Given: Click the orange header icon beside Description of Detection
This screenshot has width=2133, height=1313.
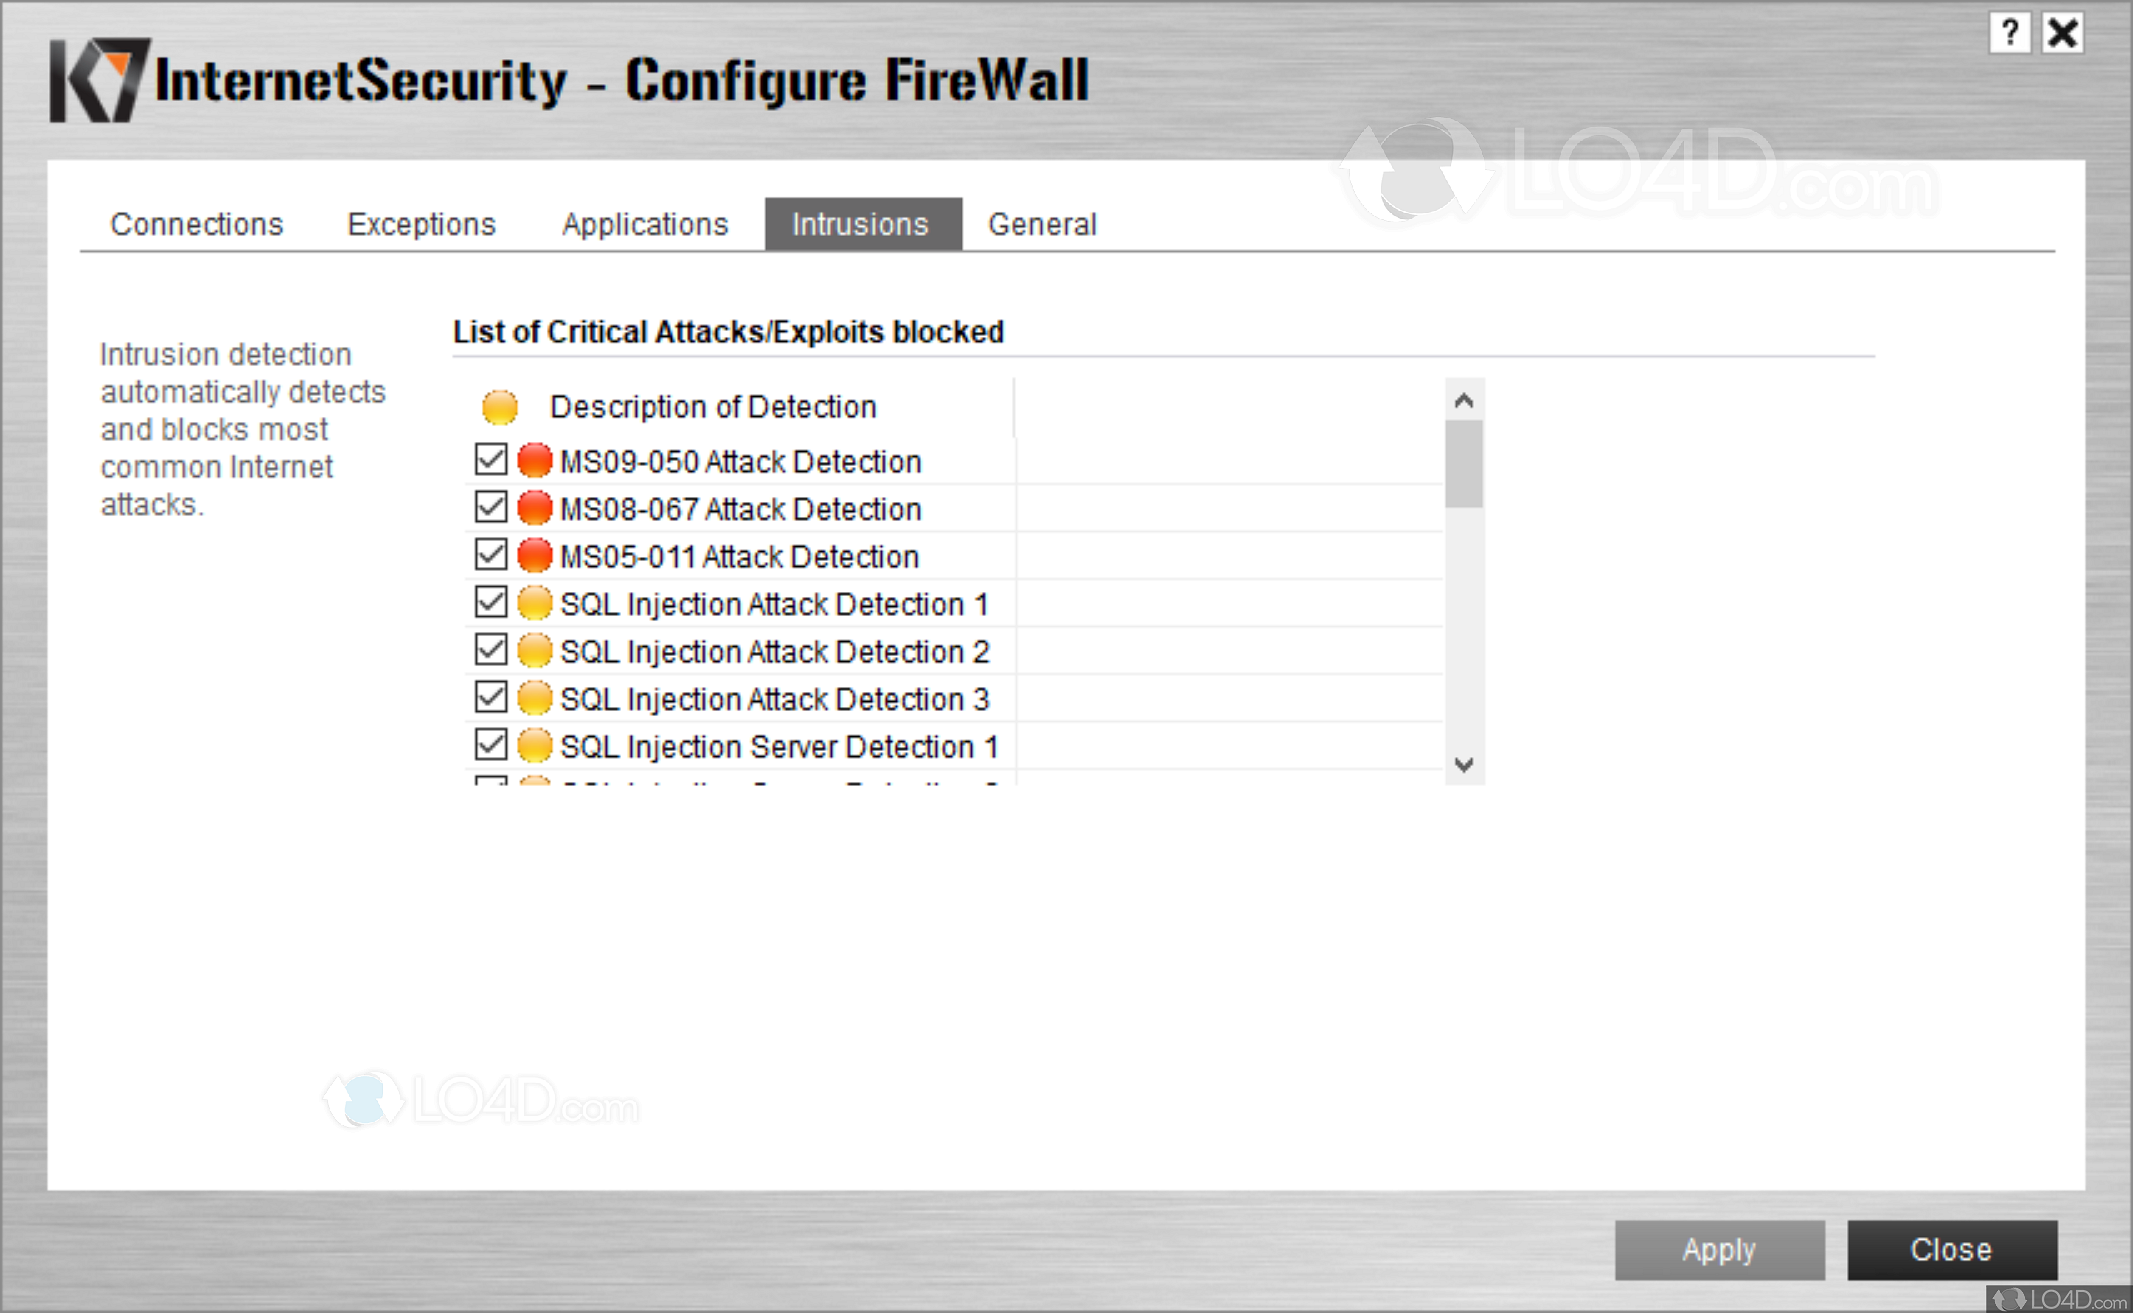Looking at the screenshot, I should pyautogui.click(x=499, y=407).
